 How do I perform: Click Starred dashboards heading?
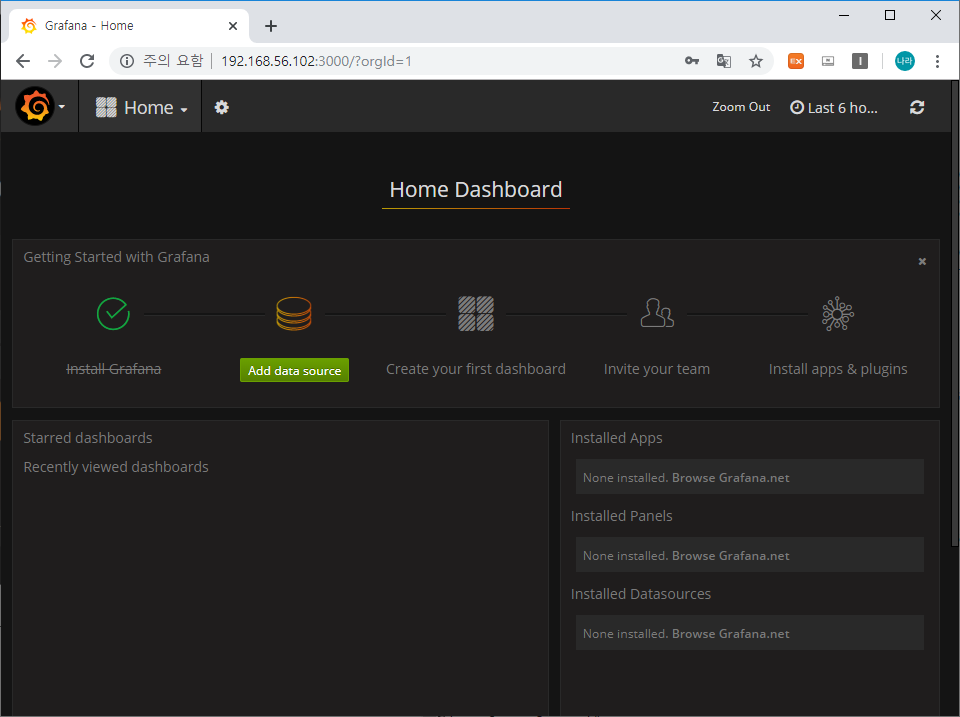click(x=88, y=438)
